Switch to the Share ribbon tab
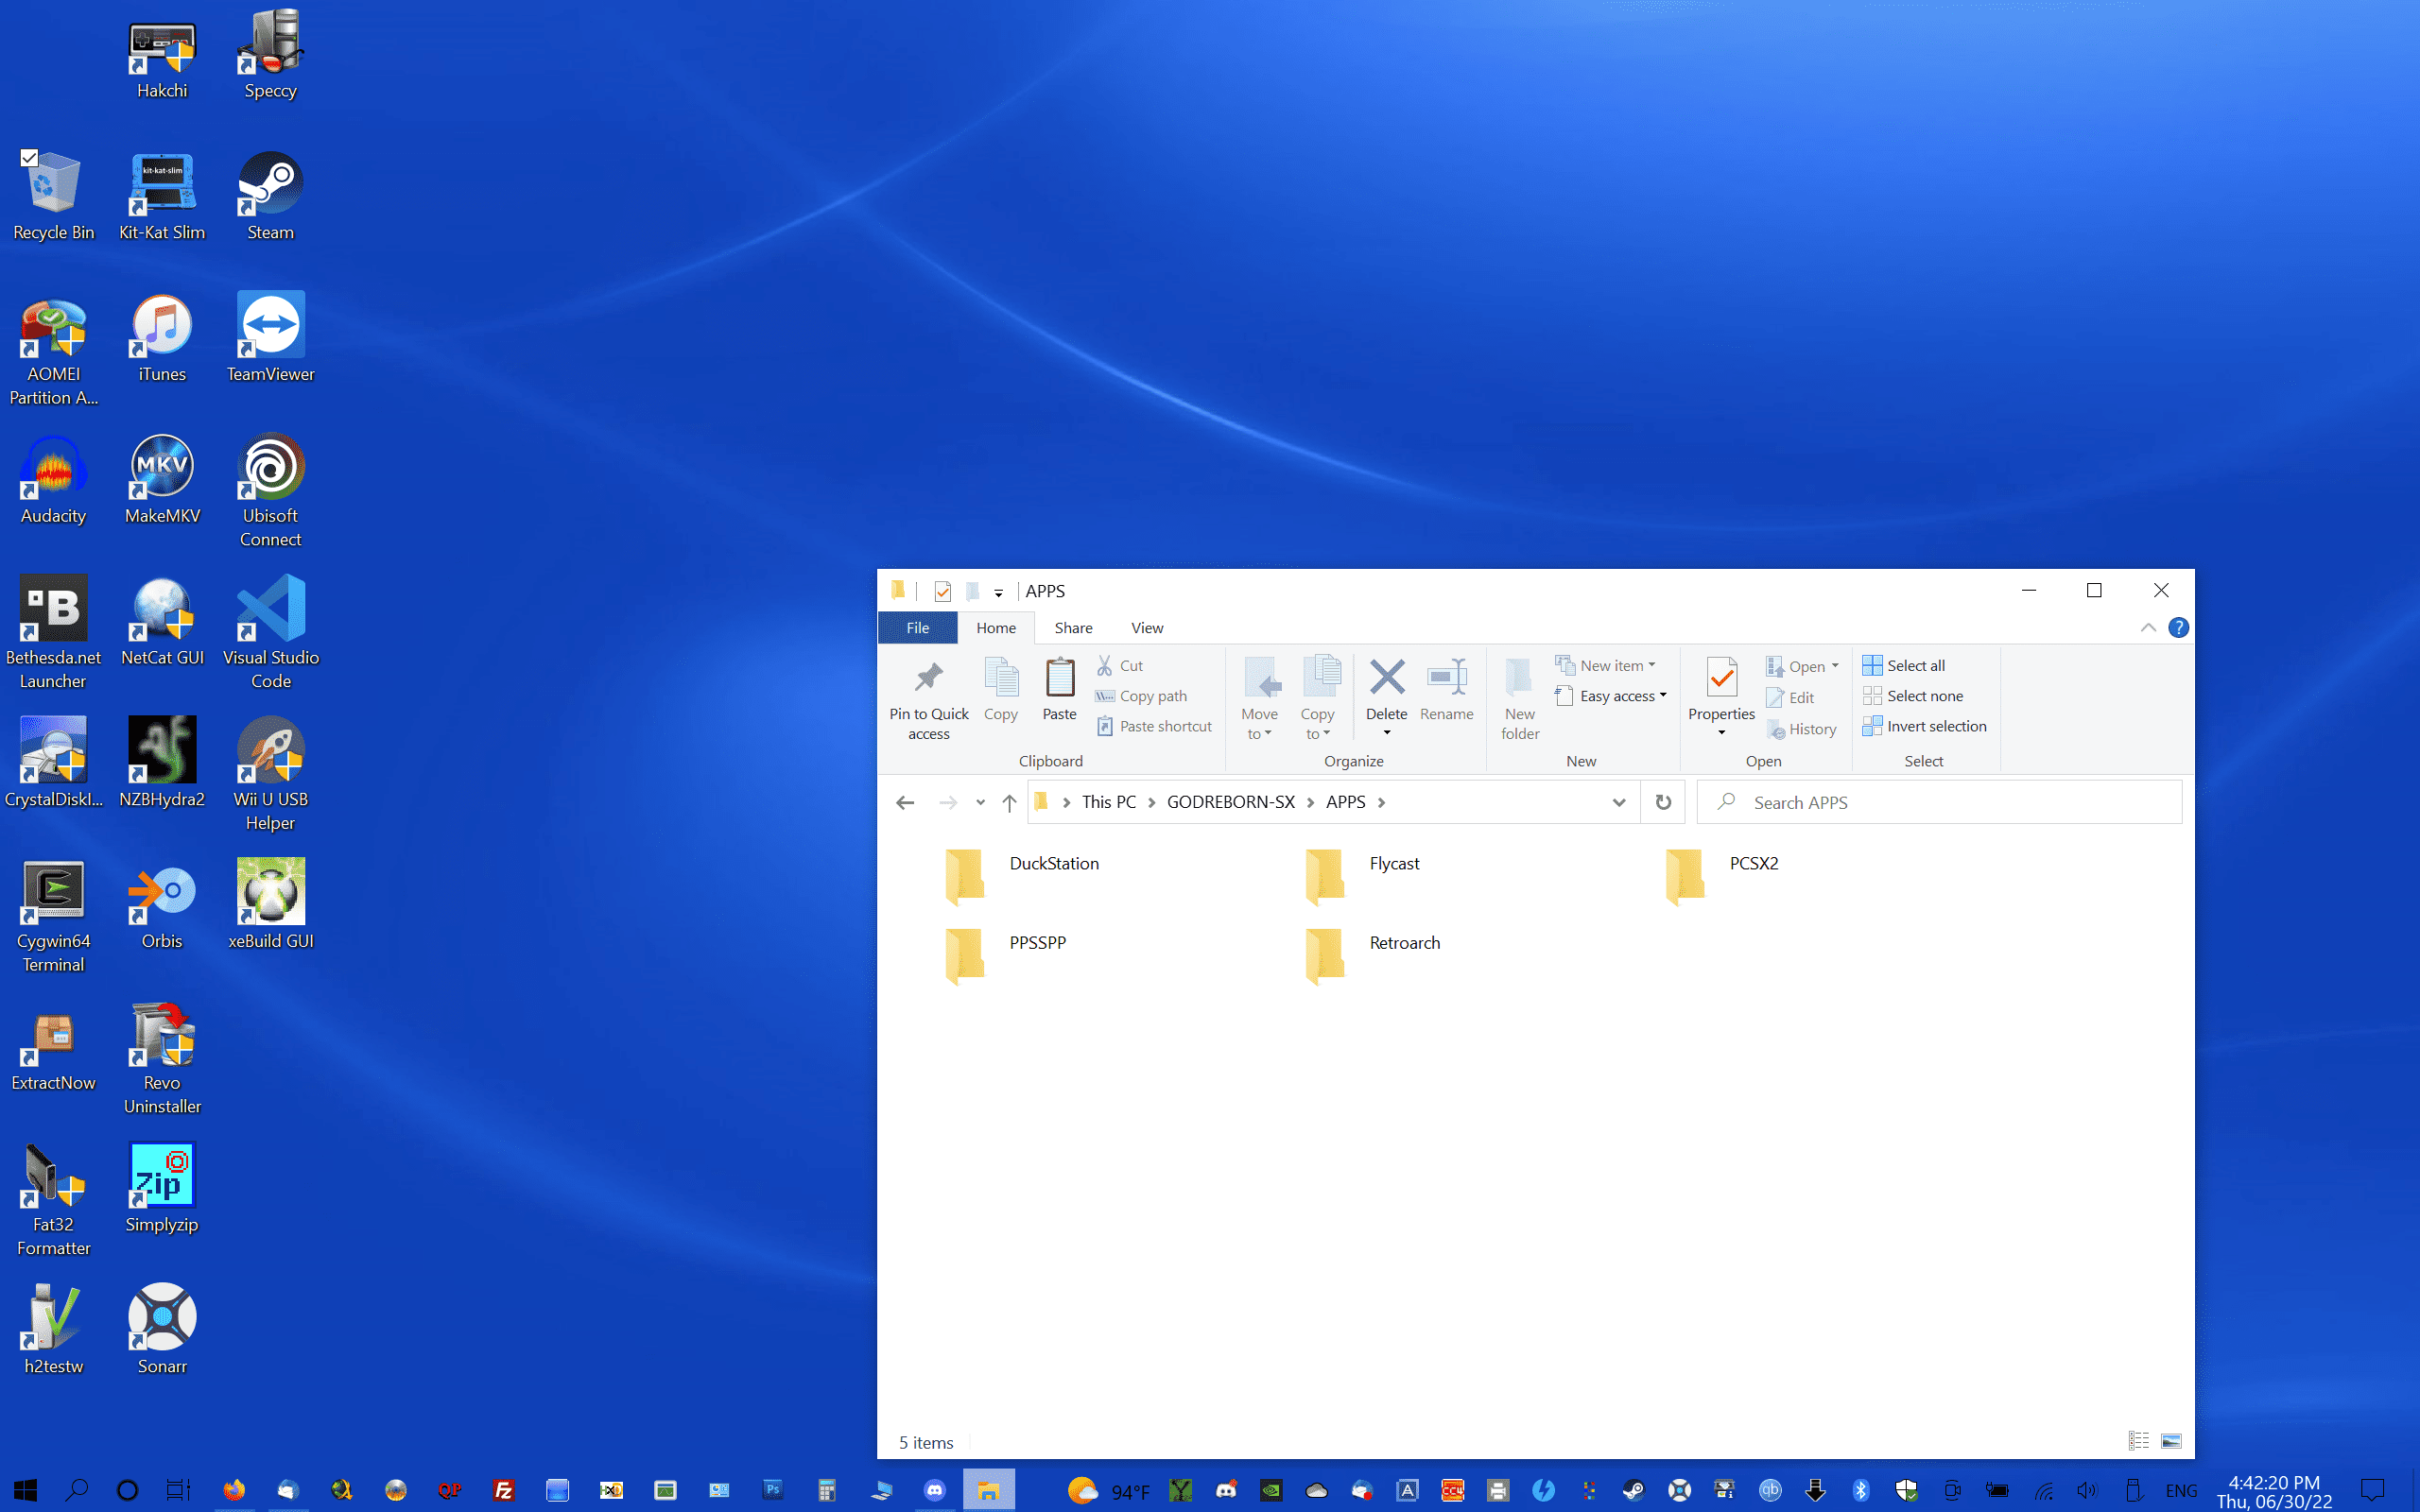2420x1512 pixels. point(1073,627)
